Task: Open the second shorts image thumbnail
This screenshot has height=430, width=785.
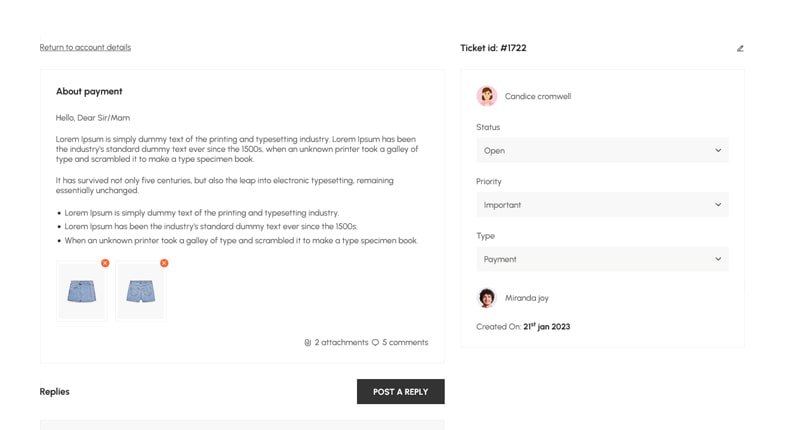Action: (x=141, y=292)
